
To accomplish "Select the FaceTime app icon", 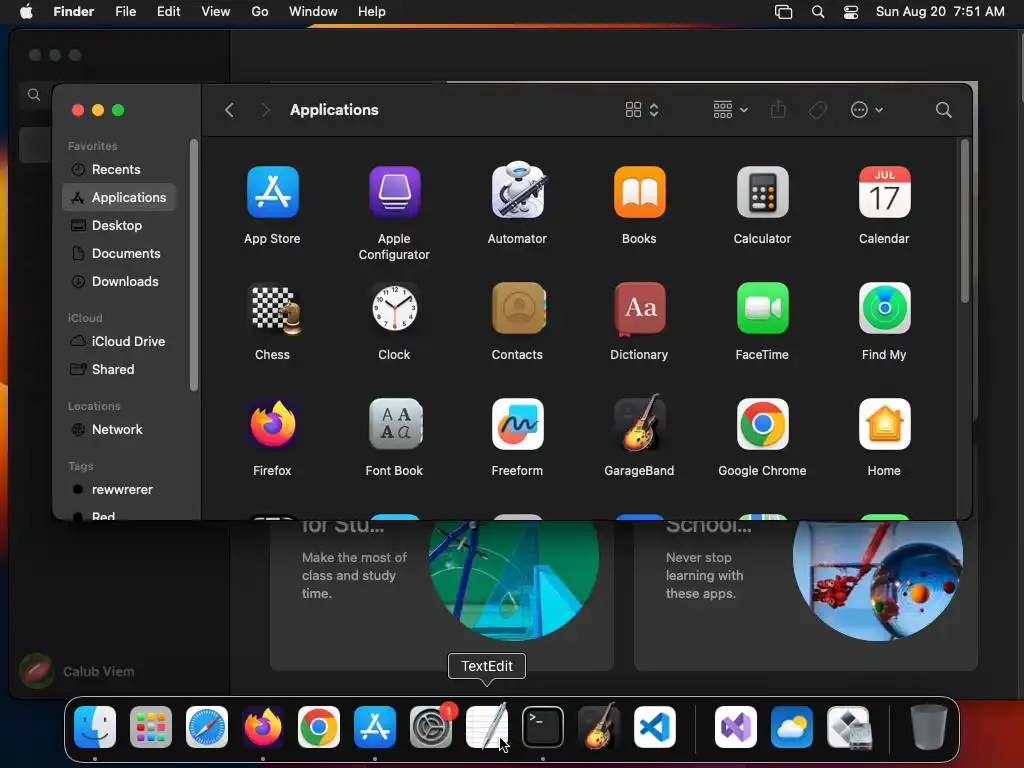I will [762, 308].
